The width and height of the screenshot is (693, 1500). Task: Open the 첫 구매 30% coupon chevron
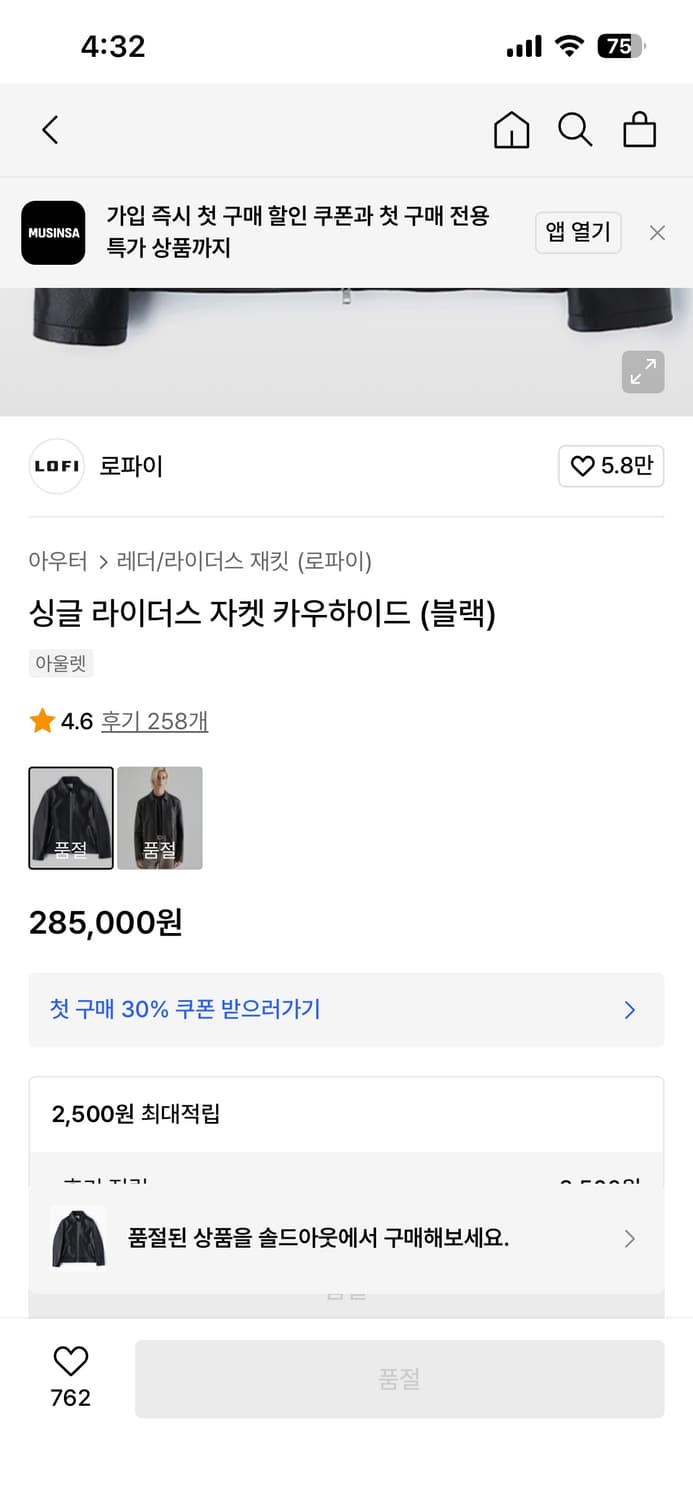(629, 1010)
